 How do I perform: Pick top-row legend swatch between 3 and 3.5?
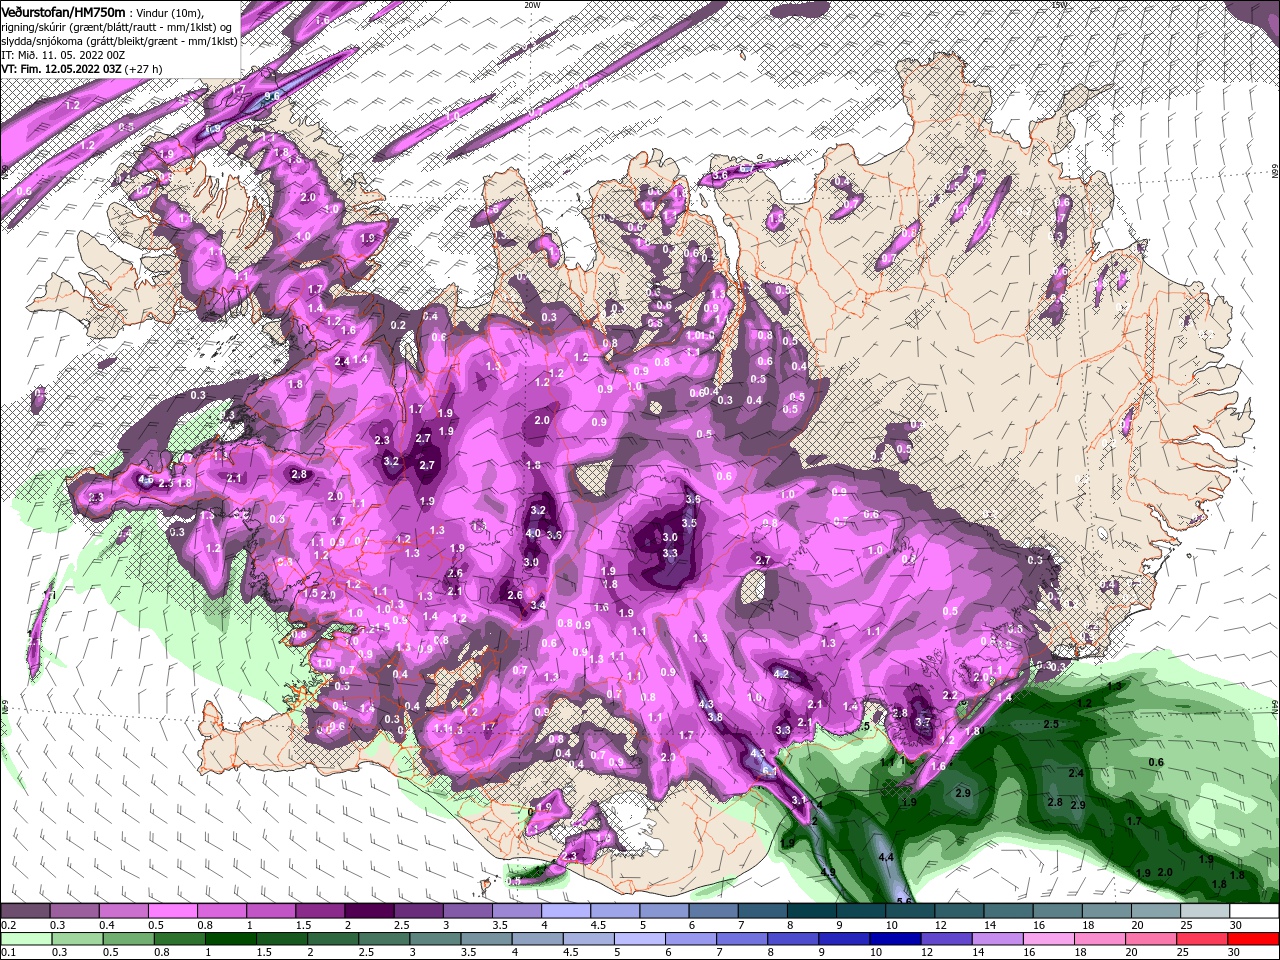pyautogui.click(x=467, y=909)
